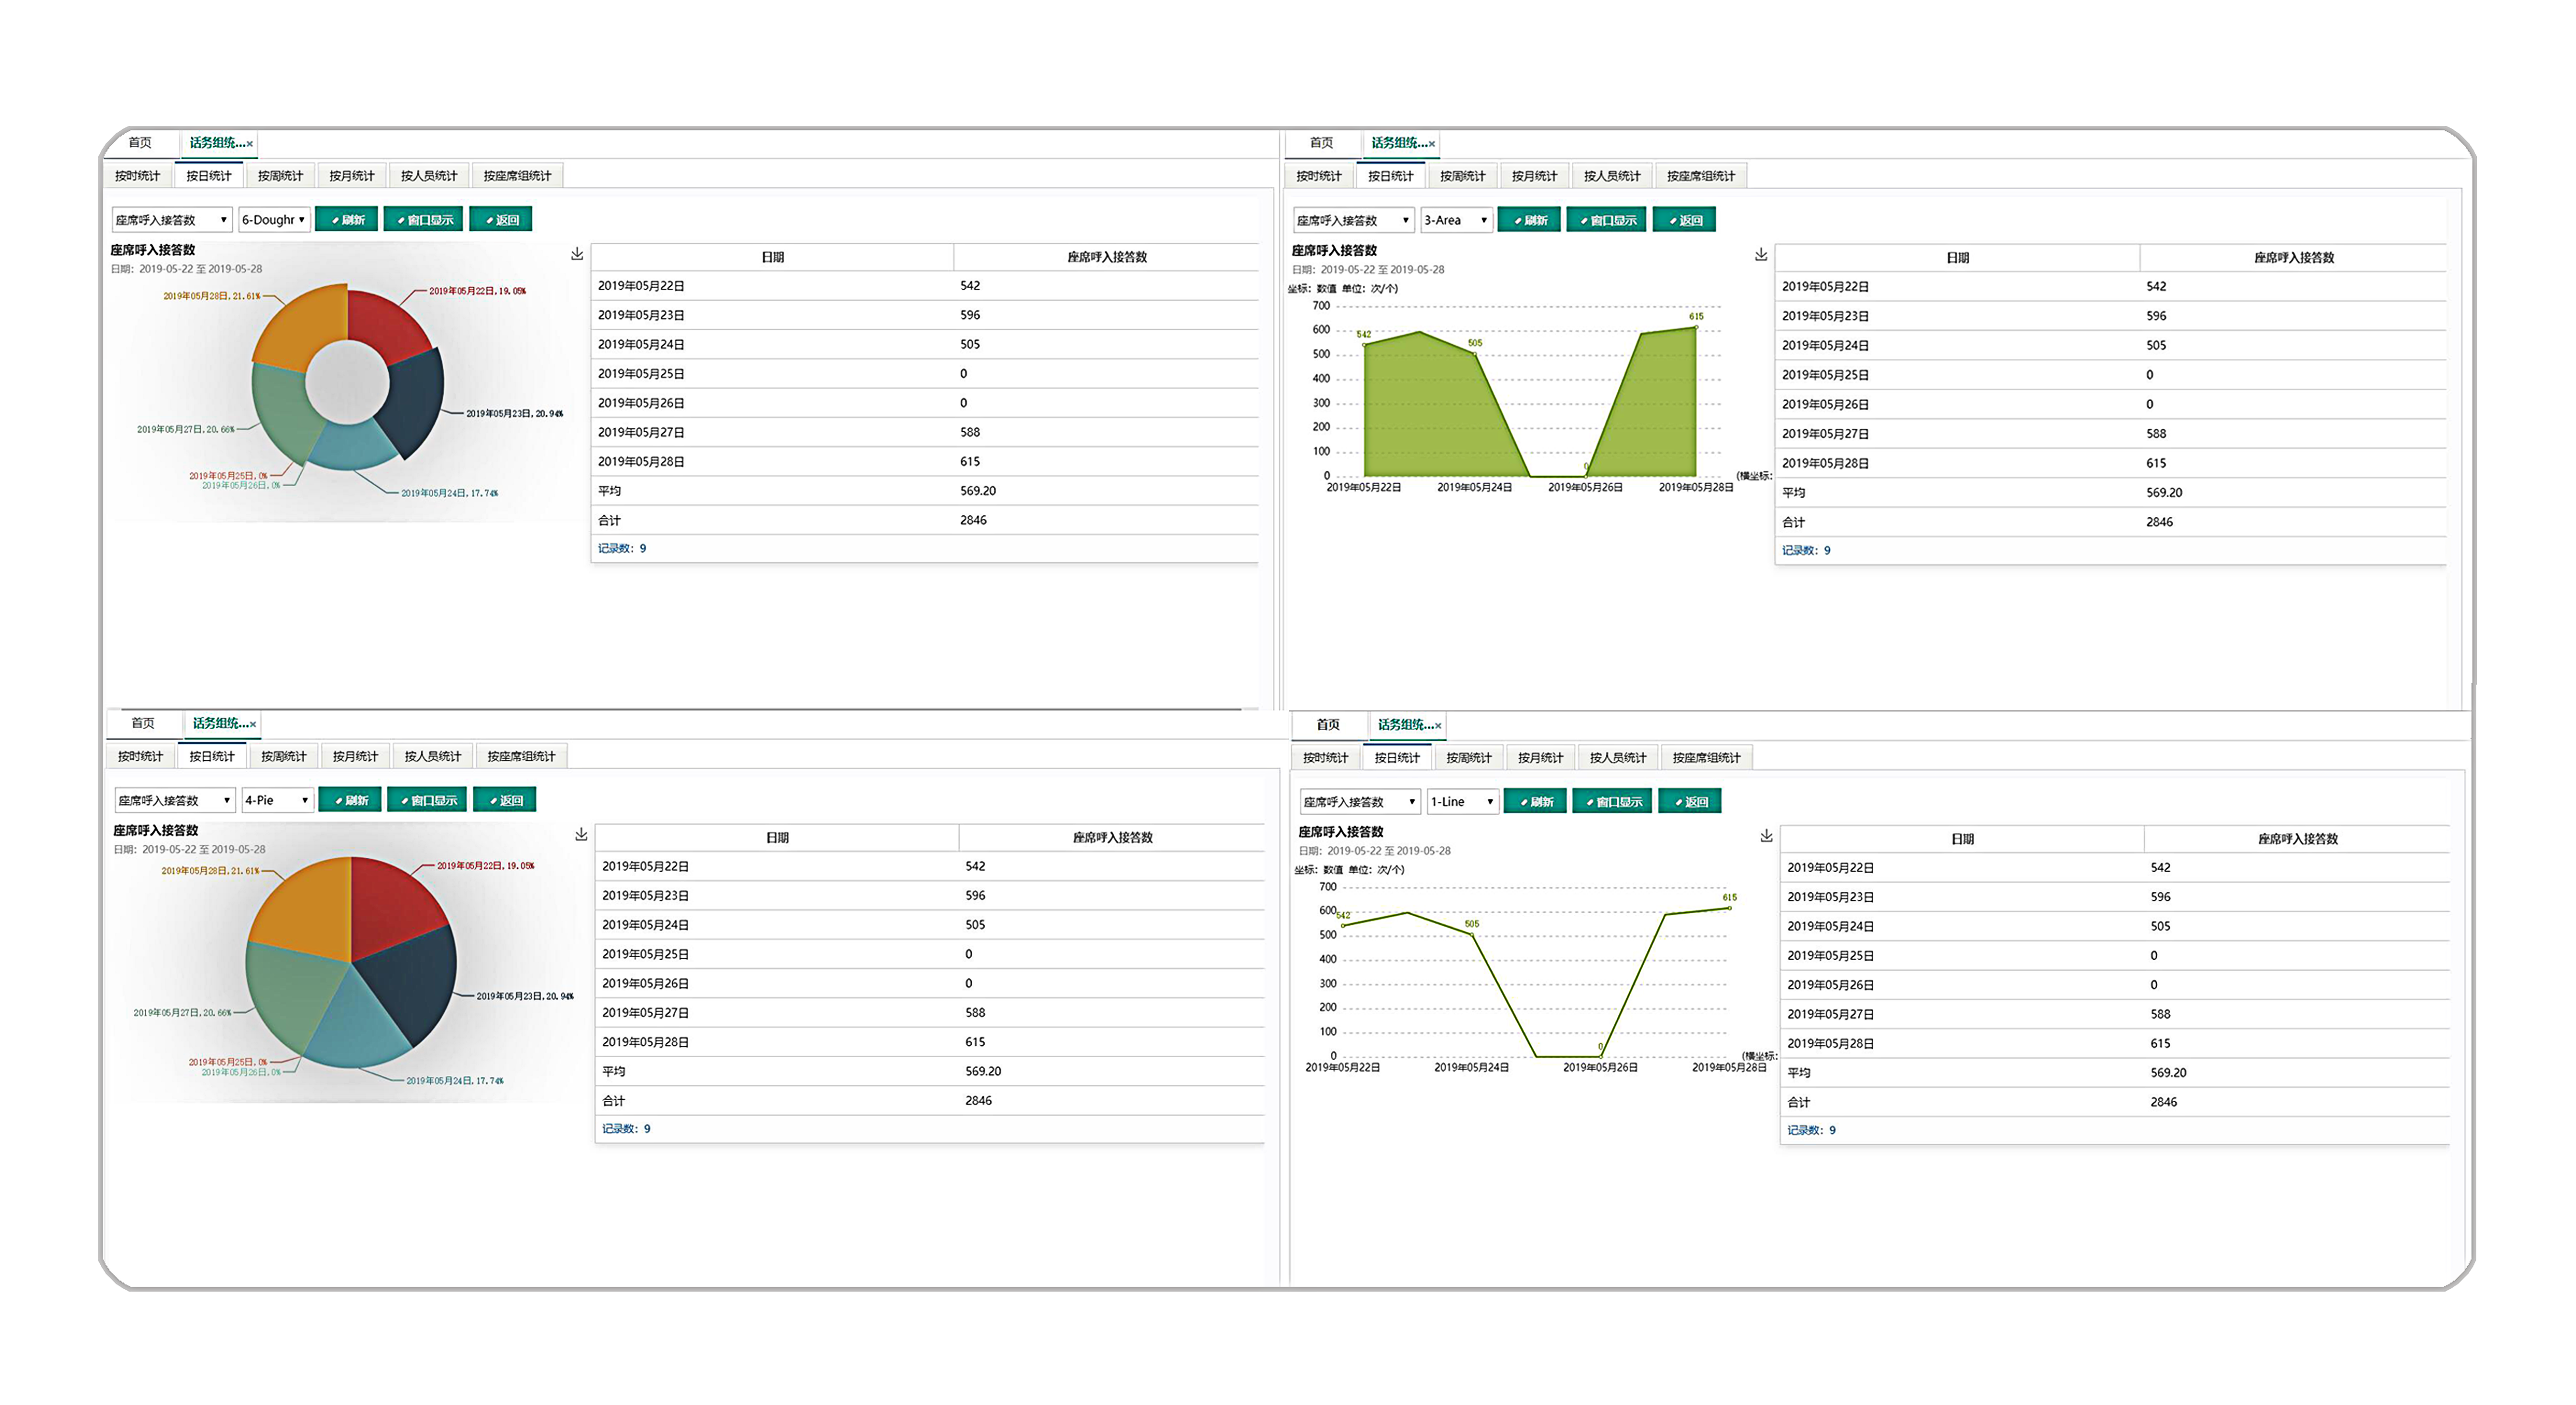Click 2019年05月23日 row in the Doughnut panel table
2576x1405 pixels.
[925, 315]
